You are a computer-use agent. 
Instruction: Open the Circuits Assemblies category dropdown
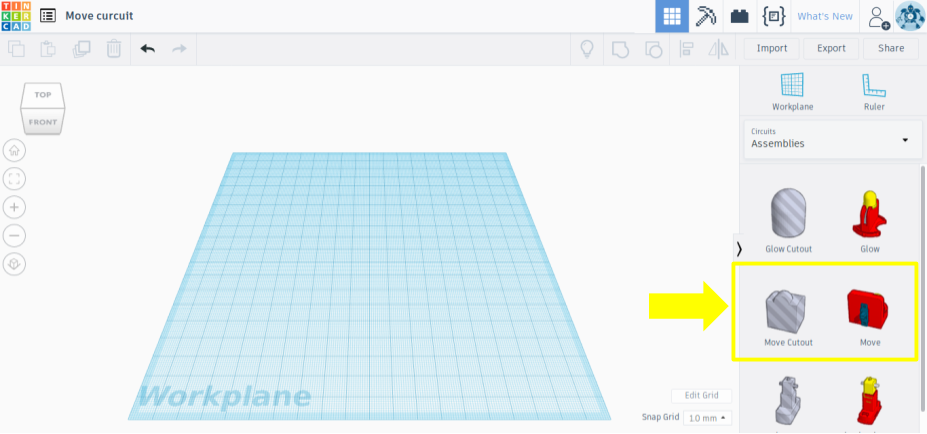pos(832,140)
